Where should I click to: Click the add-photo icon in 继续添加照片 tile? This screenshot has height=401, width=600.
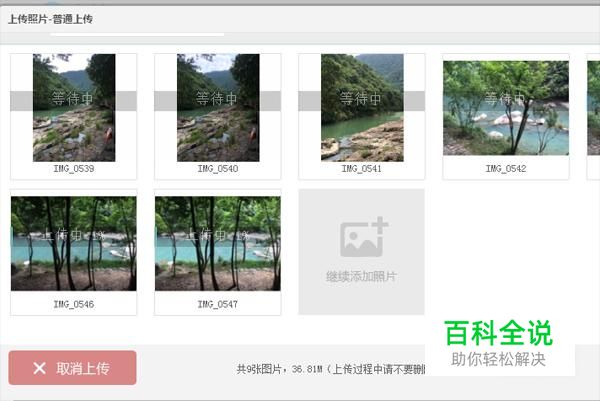pyautogui.click(x=364, y=237)
